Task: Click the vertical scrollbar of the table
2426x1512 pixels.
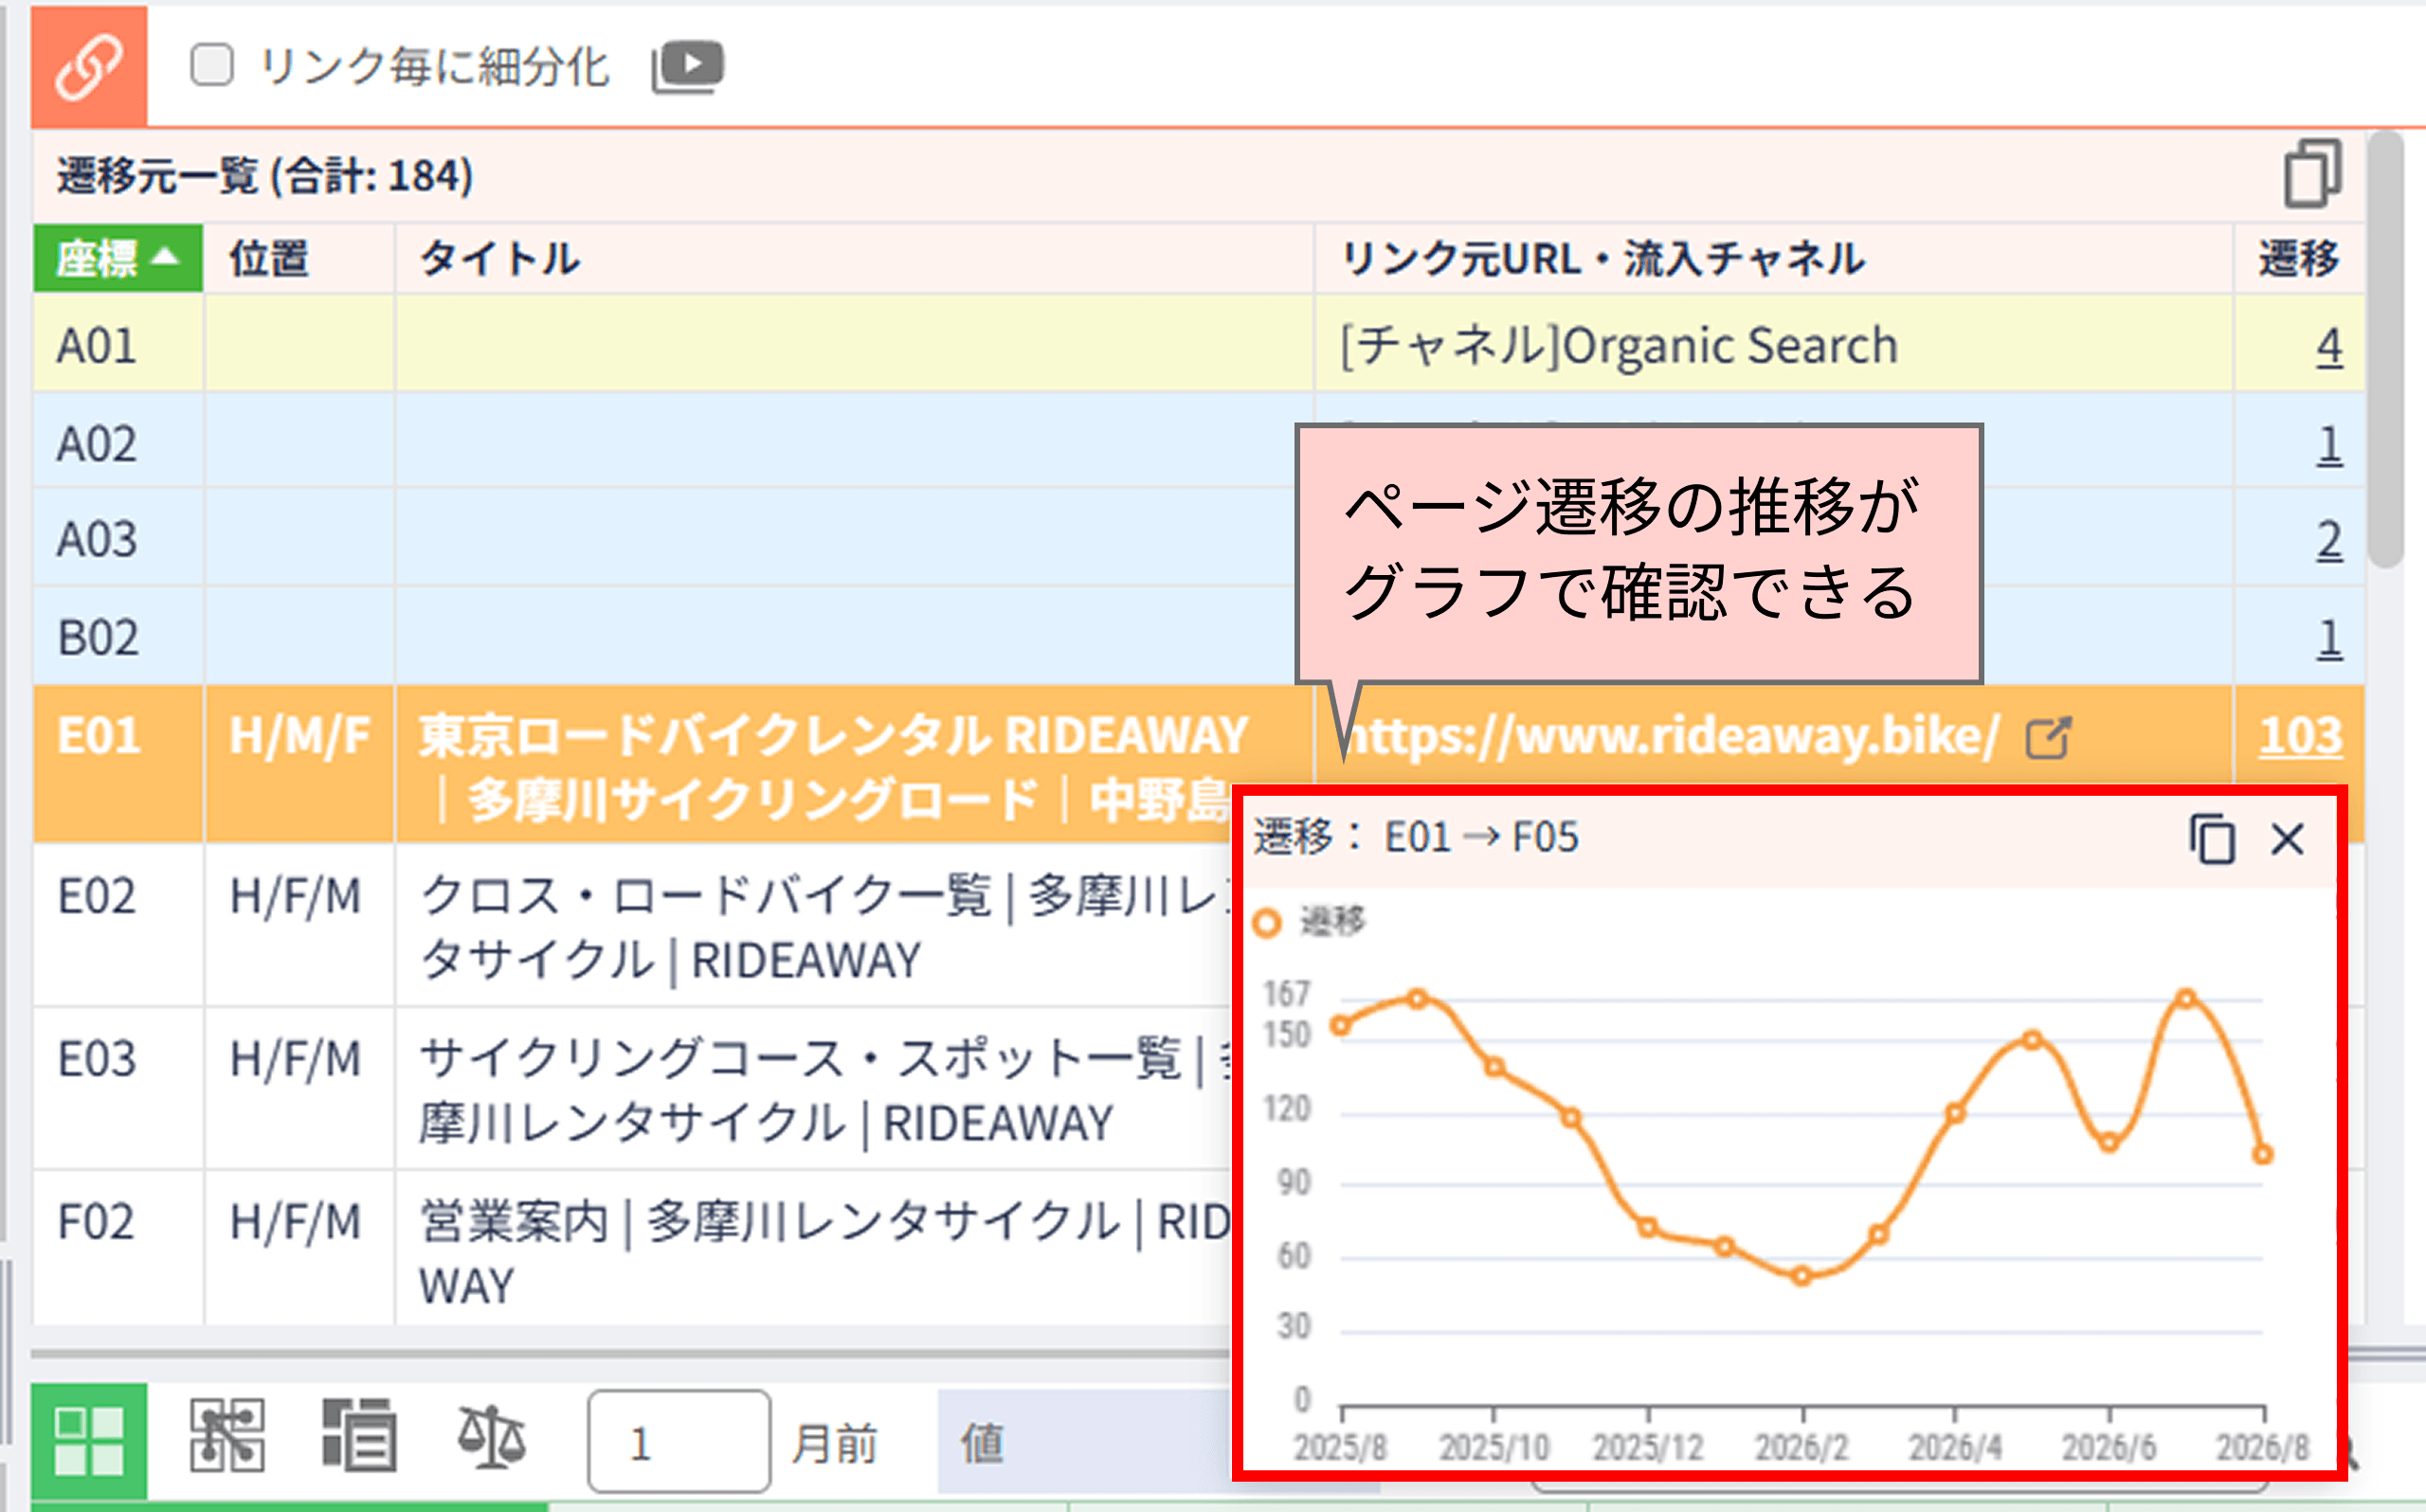Action: coord(2386,350)
